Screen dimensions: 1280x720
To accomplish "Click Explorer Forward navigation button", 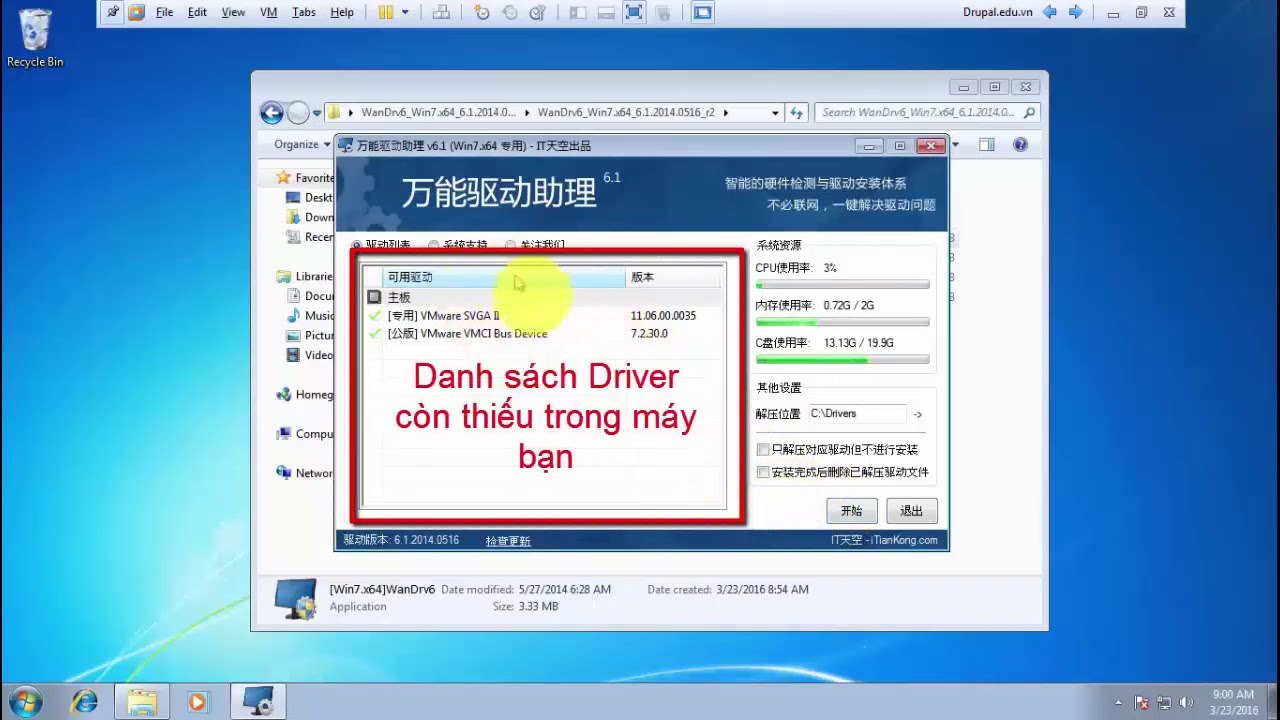I will pos(298,113).
